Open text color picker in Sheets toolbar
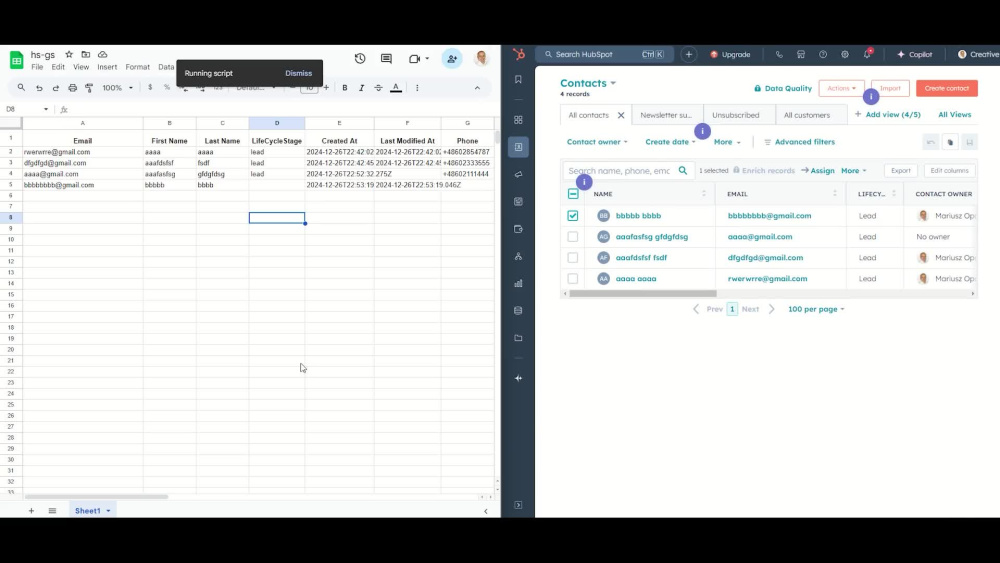 396,88
